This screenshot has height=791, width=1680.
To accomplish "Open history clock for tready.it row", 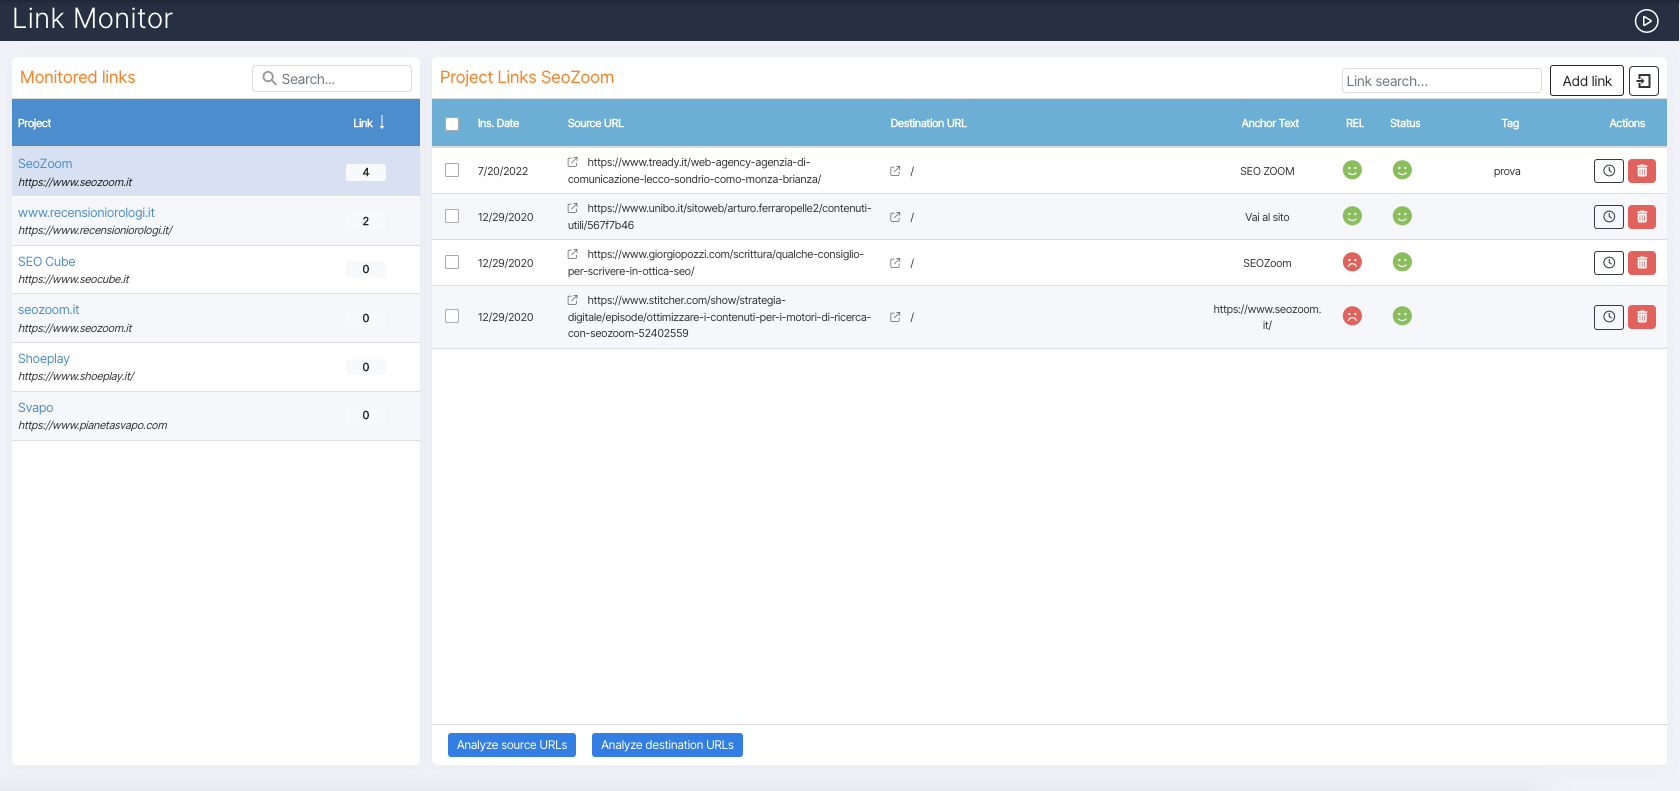I will pos(1608,171).
